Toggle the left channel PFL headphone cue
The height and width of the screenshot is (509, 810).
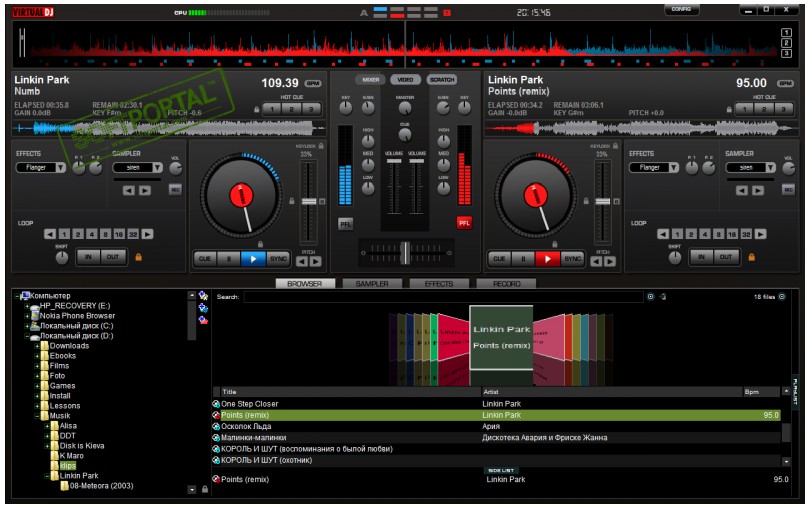(345, 223)
